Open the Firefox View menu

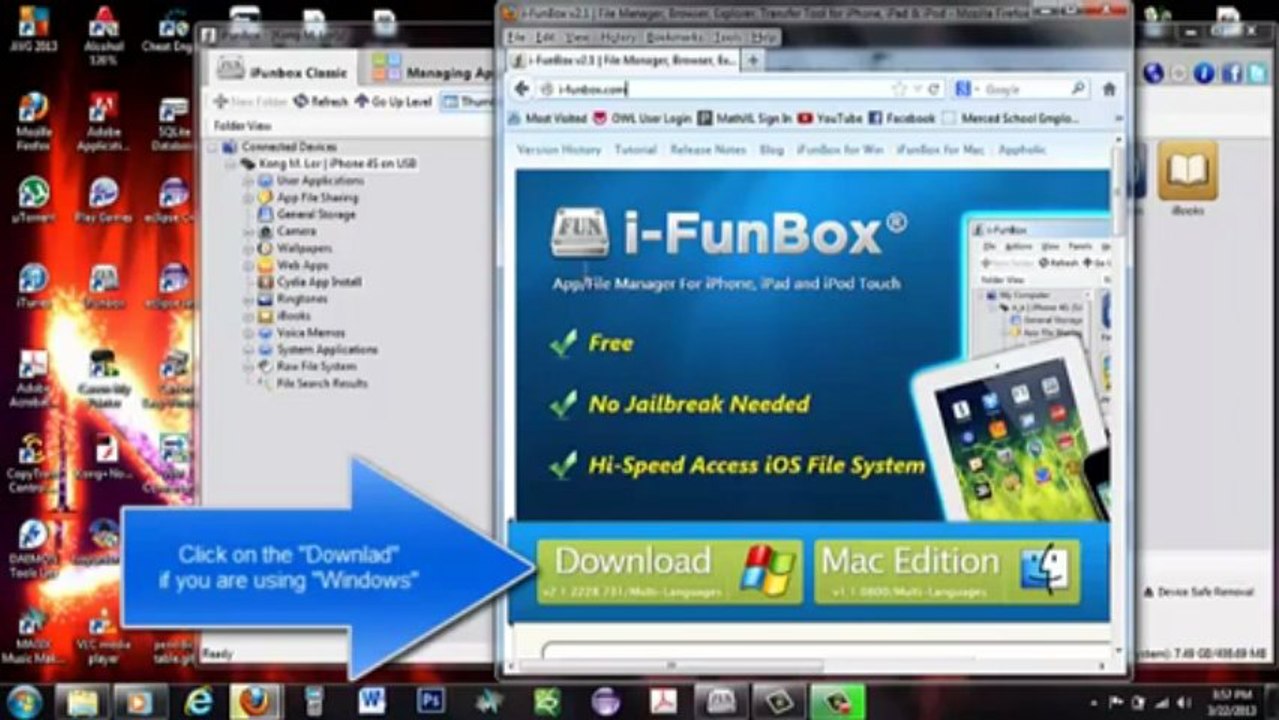(x=577, y=37)
